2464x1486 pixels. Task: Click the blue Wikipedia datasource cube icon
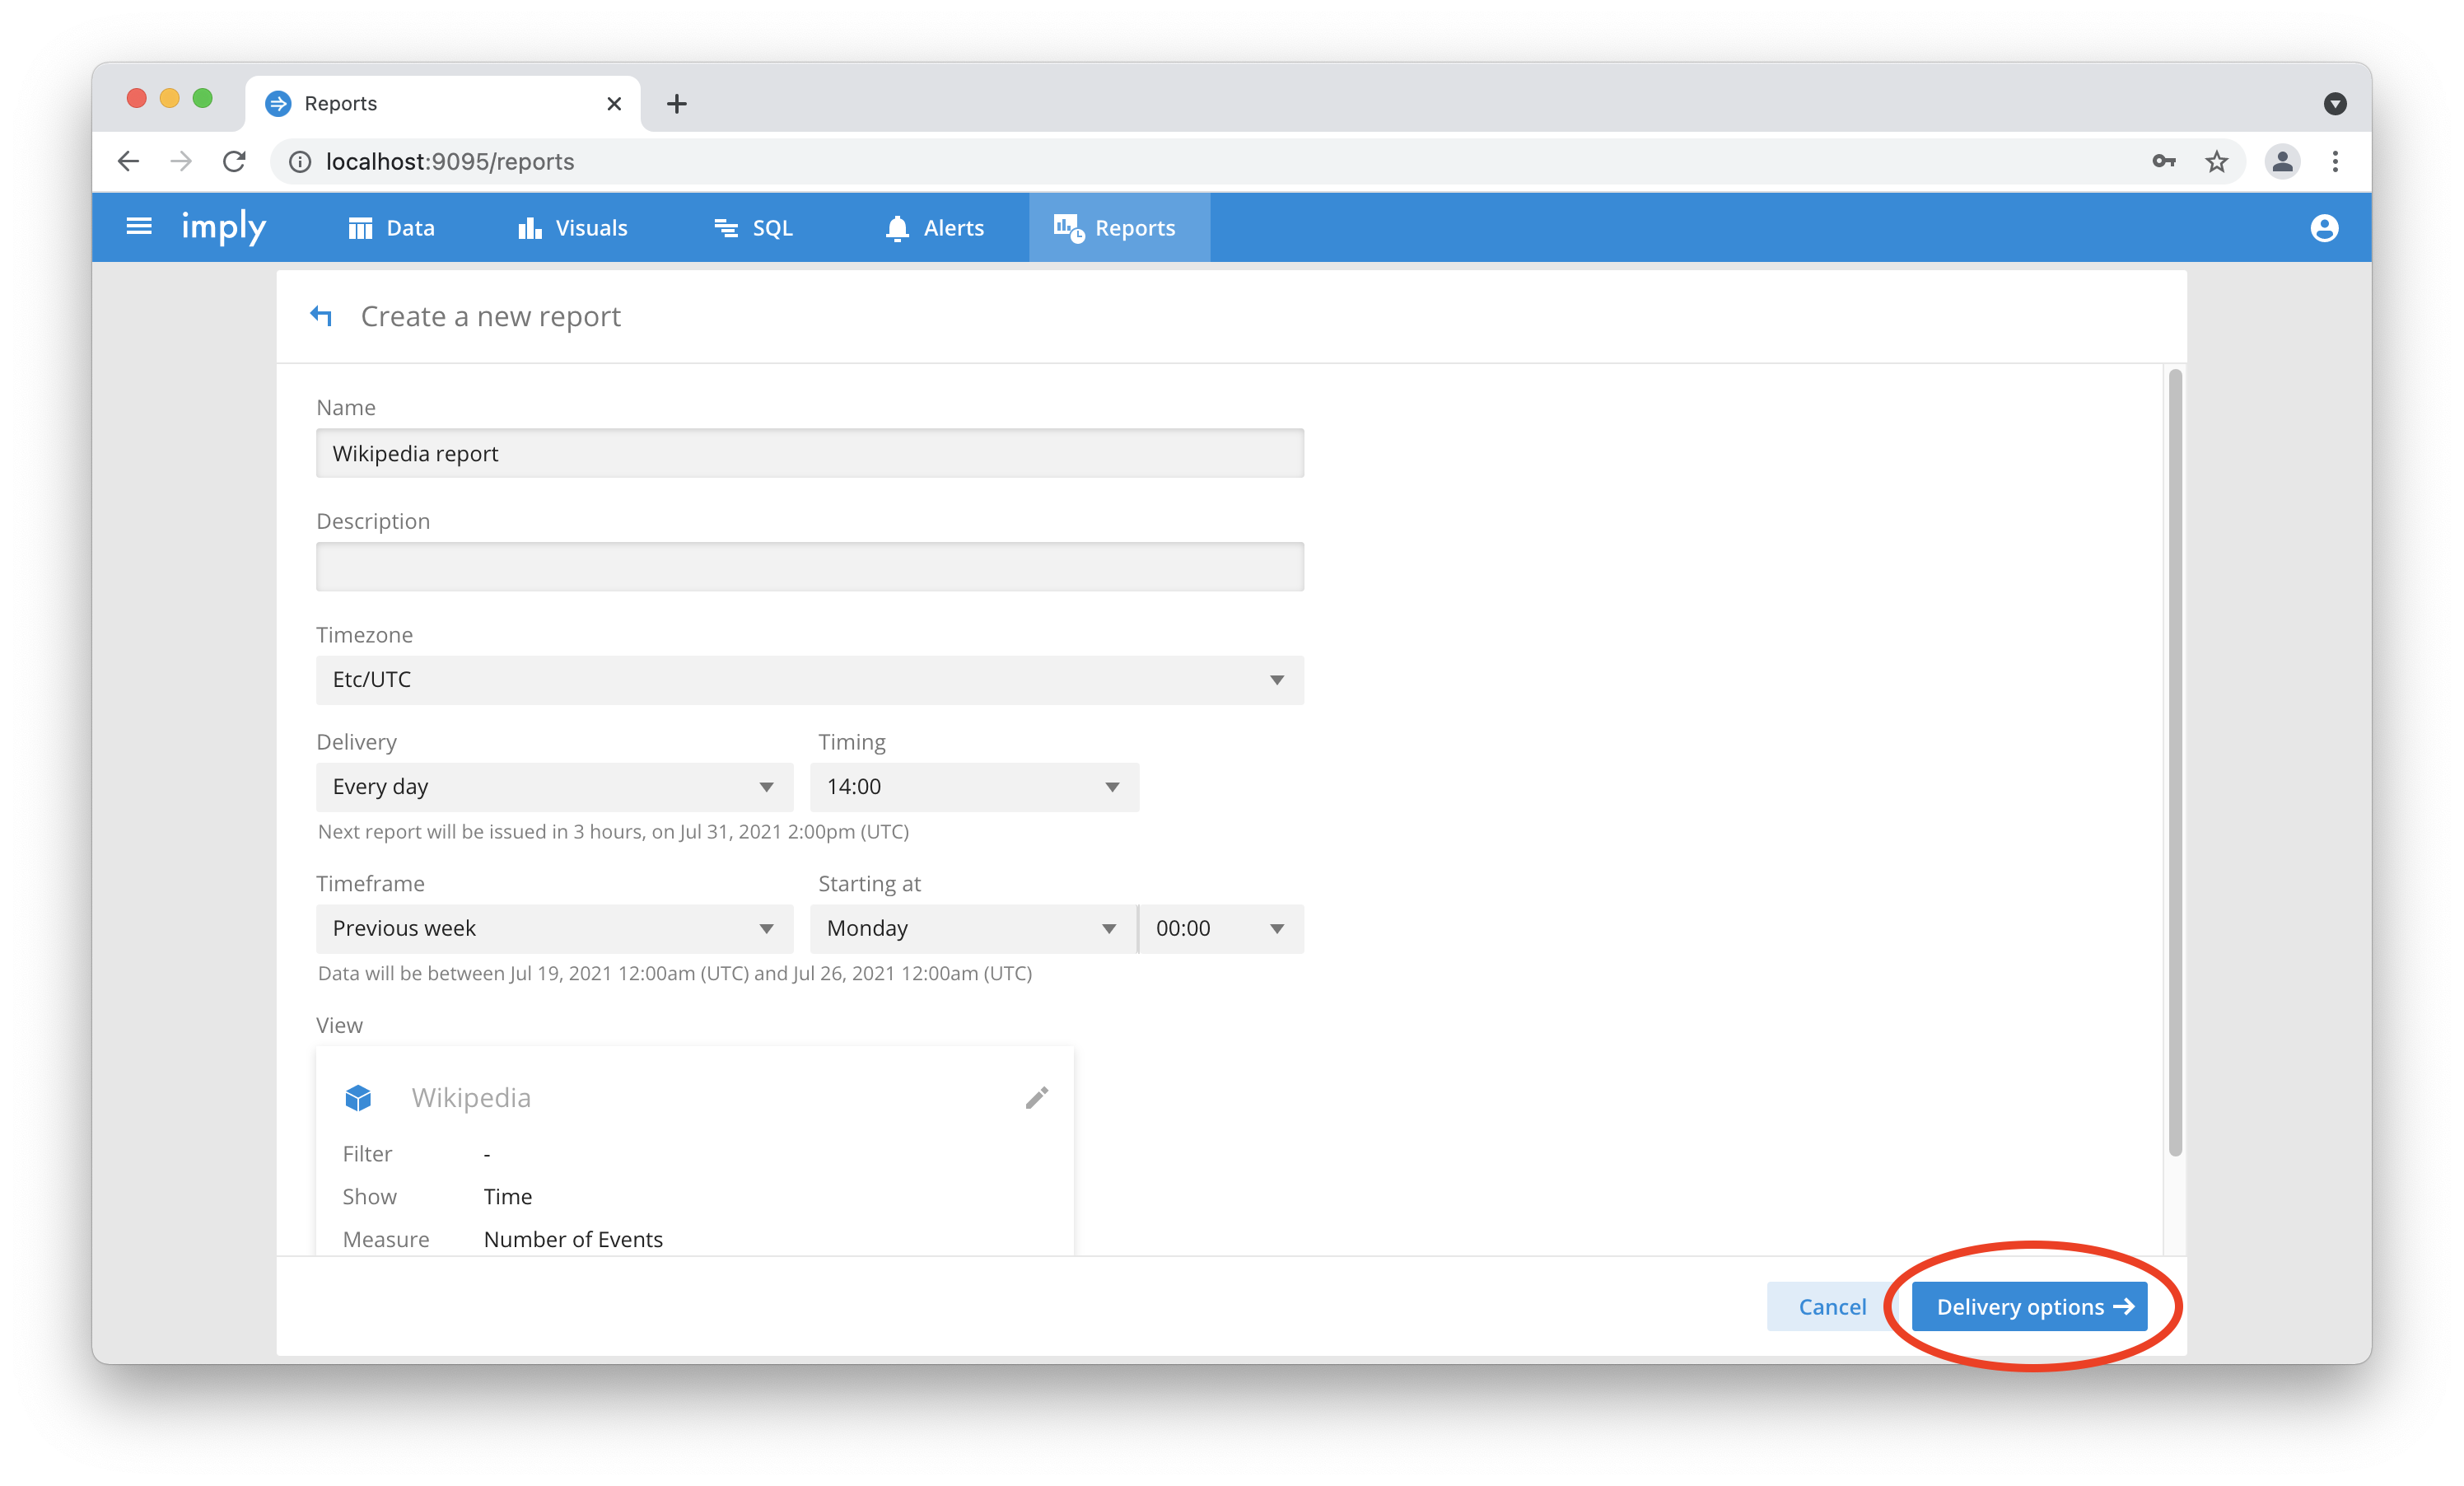coord(357,1097)
